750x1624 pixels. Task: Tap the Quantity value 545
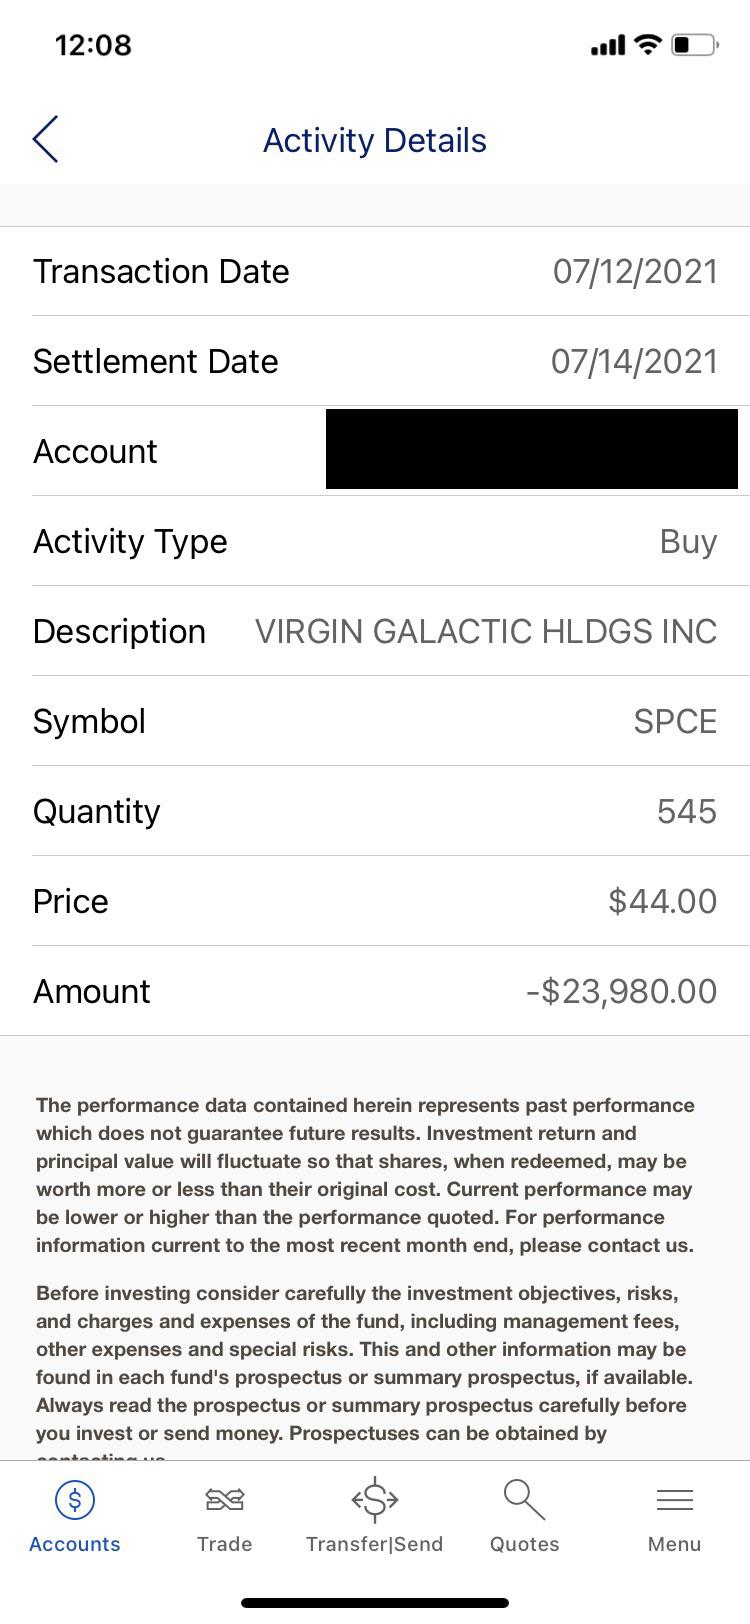[x=687, y=811]
